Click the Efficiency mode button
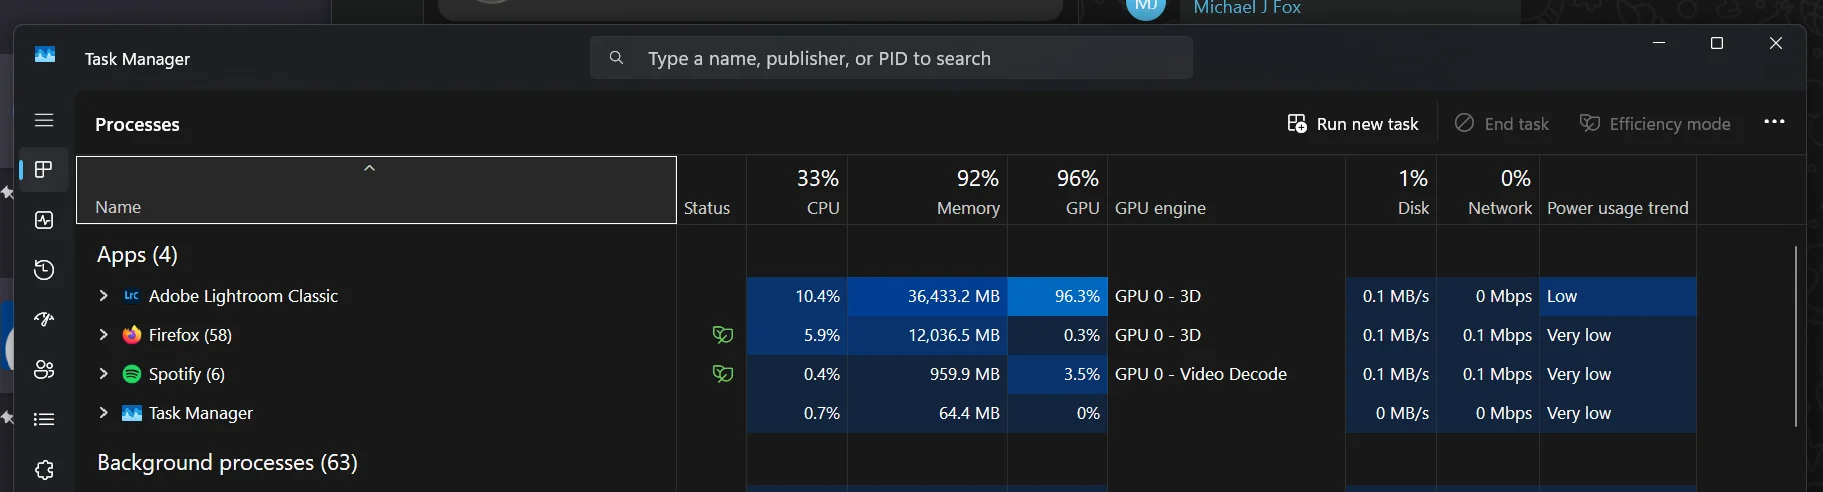 point(1655,124)
